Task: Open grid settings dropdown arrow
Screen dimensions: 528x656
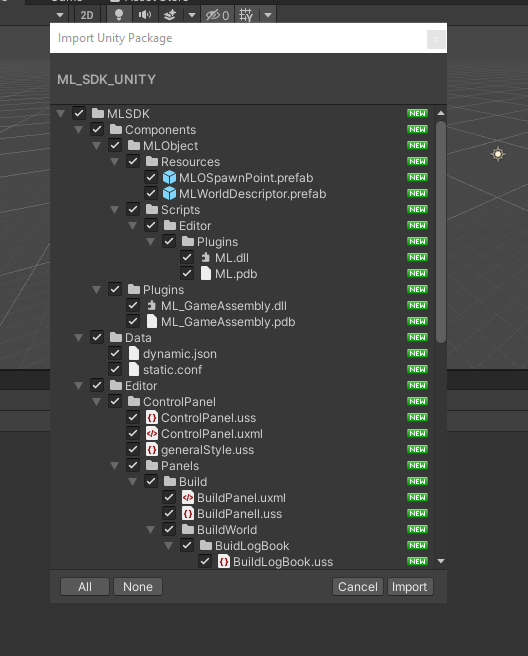Action: coord(268,15)
